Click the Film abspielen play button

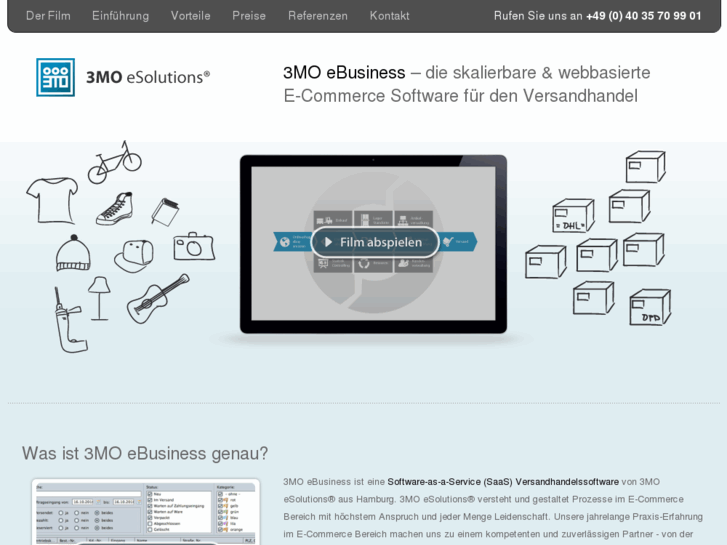point(375,242)
